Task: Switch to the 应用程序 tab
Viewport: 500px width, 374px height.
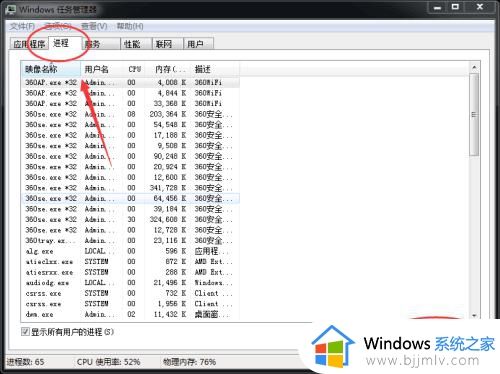Action: click(x=29, y=44)
